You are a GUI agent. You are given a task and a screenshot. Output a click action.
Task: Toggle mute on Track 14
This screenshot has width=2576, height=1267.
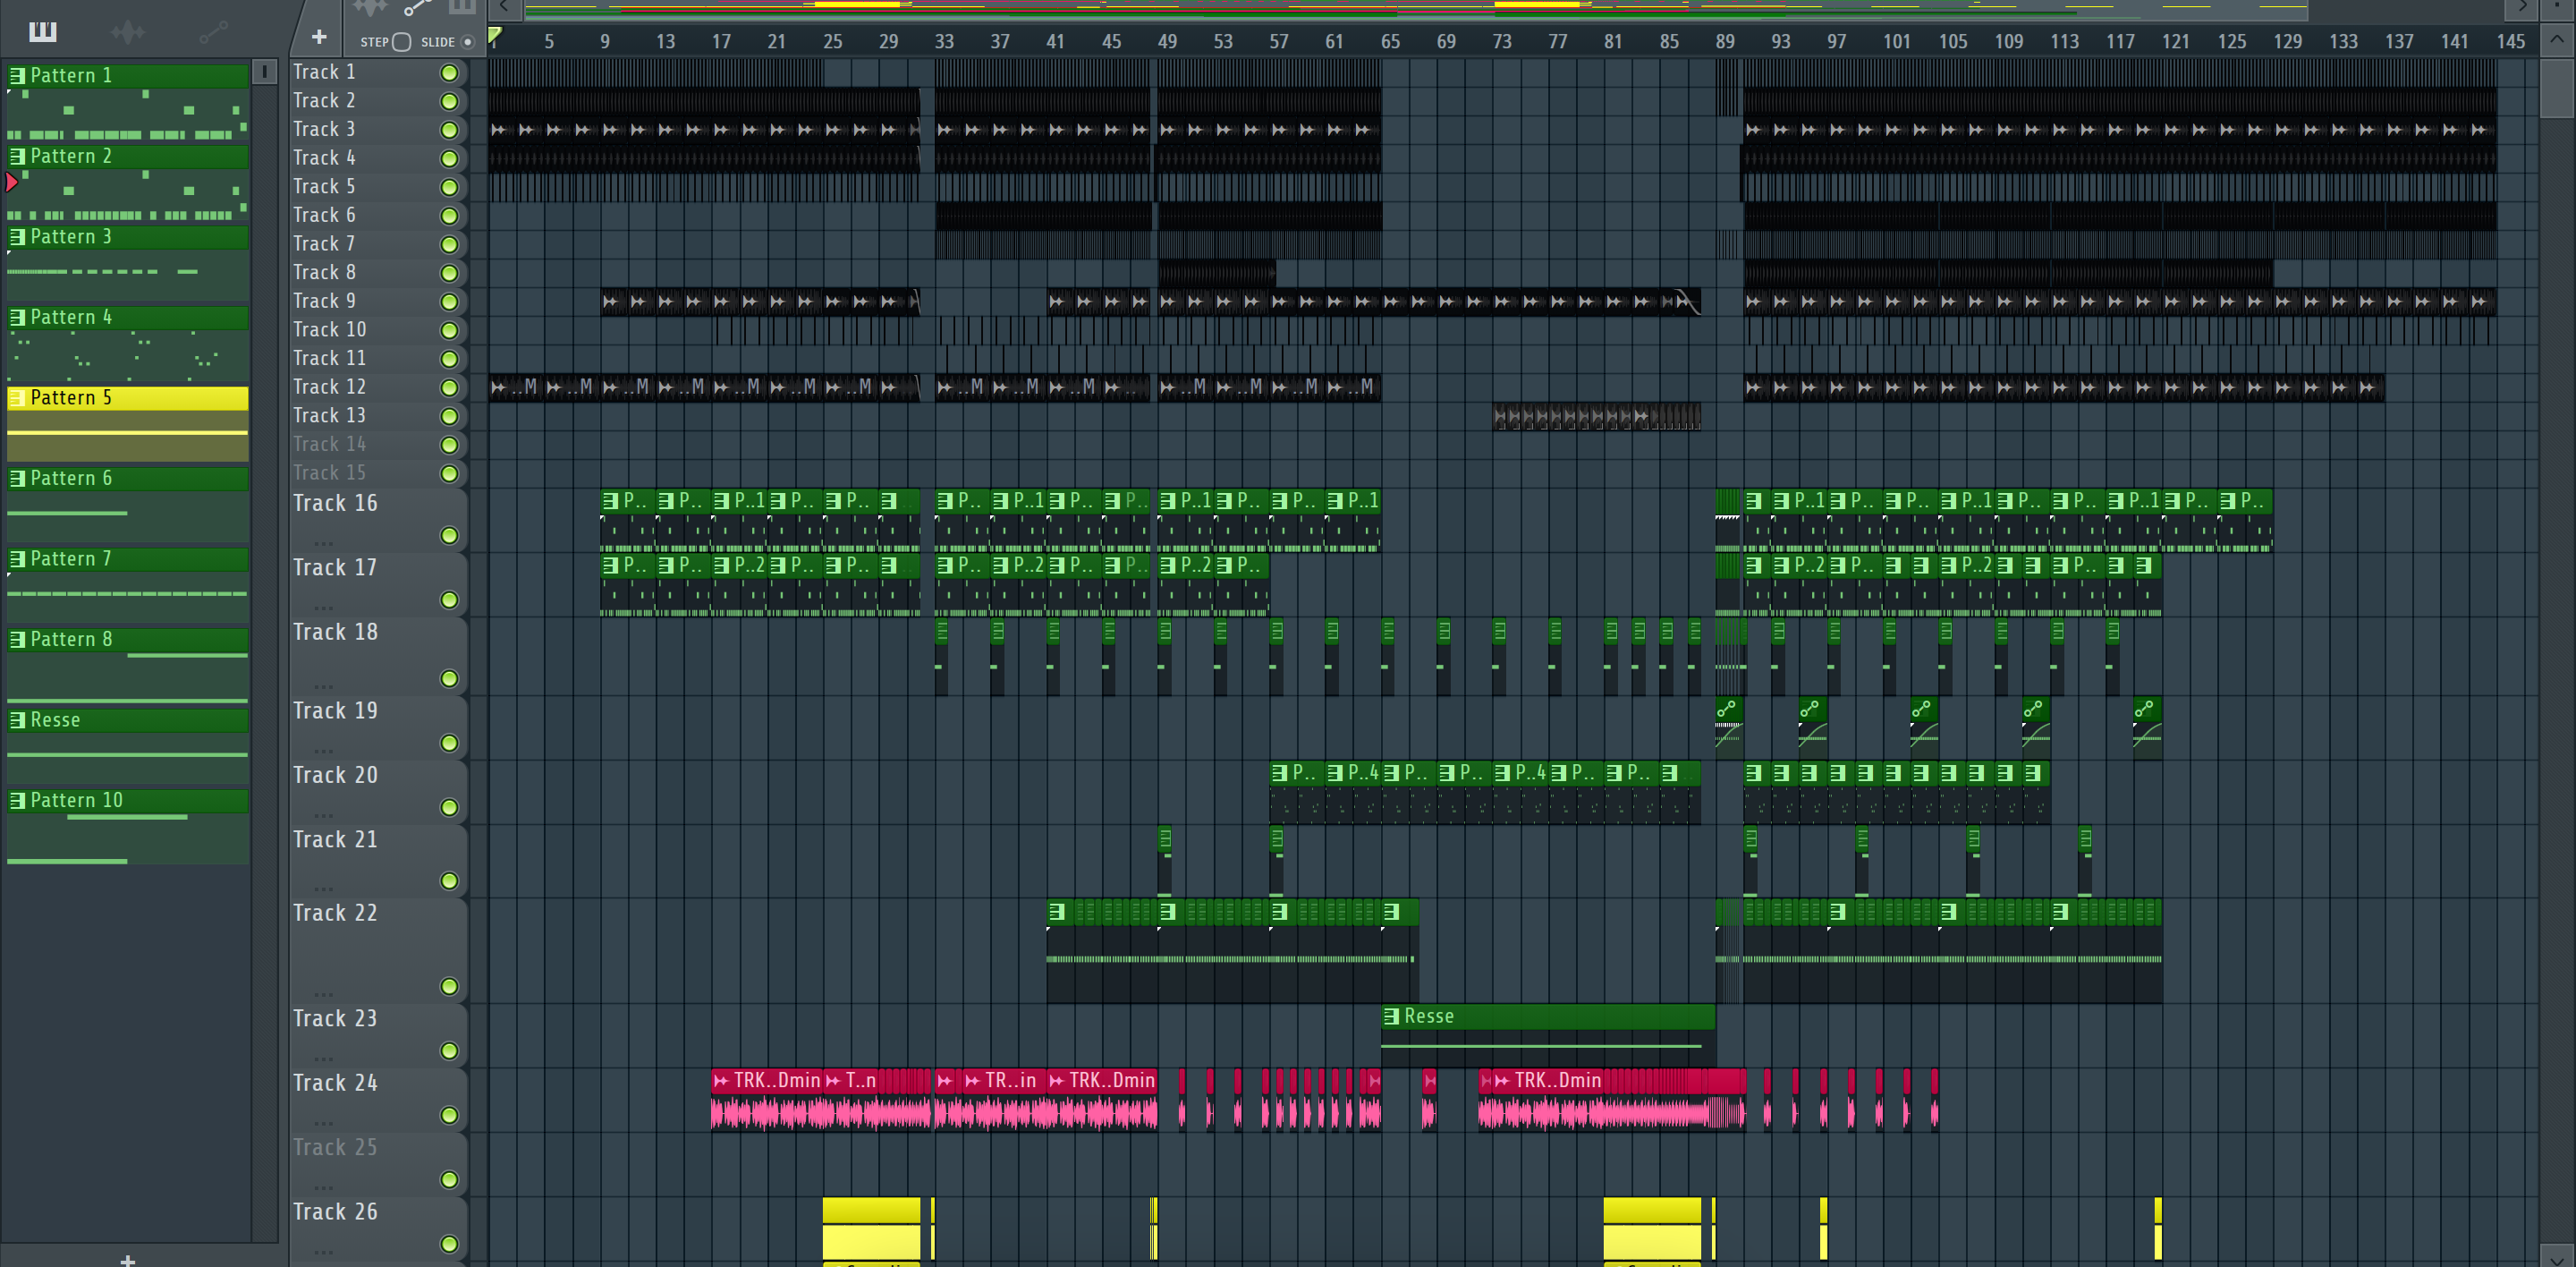coord(449,445)
